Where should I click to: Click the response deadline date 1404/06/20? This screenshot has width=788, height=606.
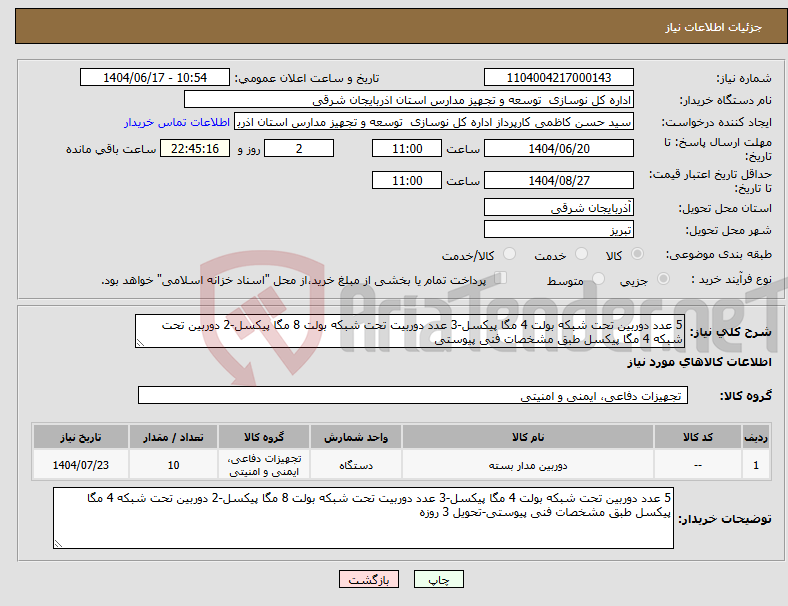pyautogui.click(x=558, y=148)
